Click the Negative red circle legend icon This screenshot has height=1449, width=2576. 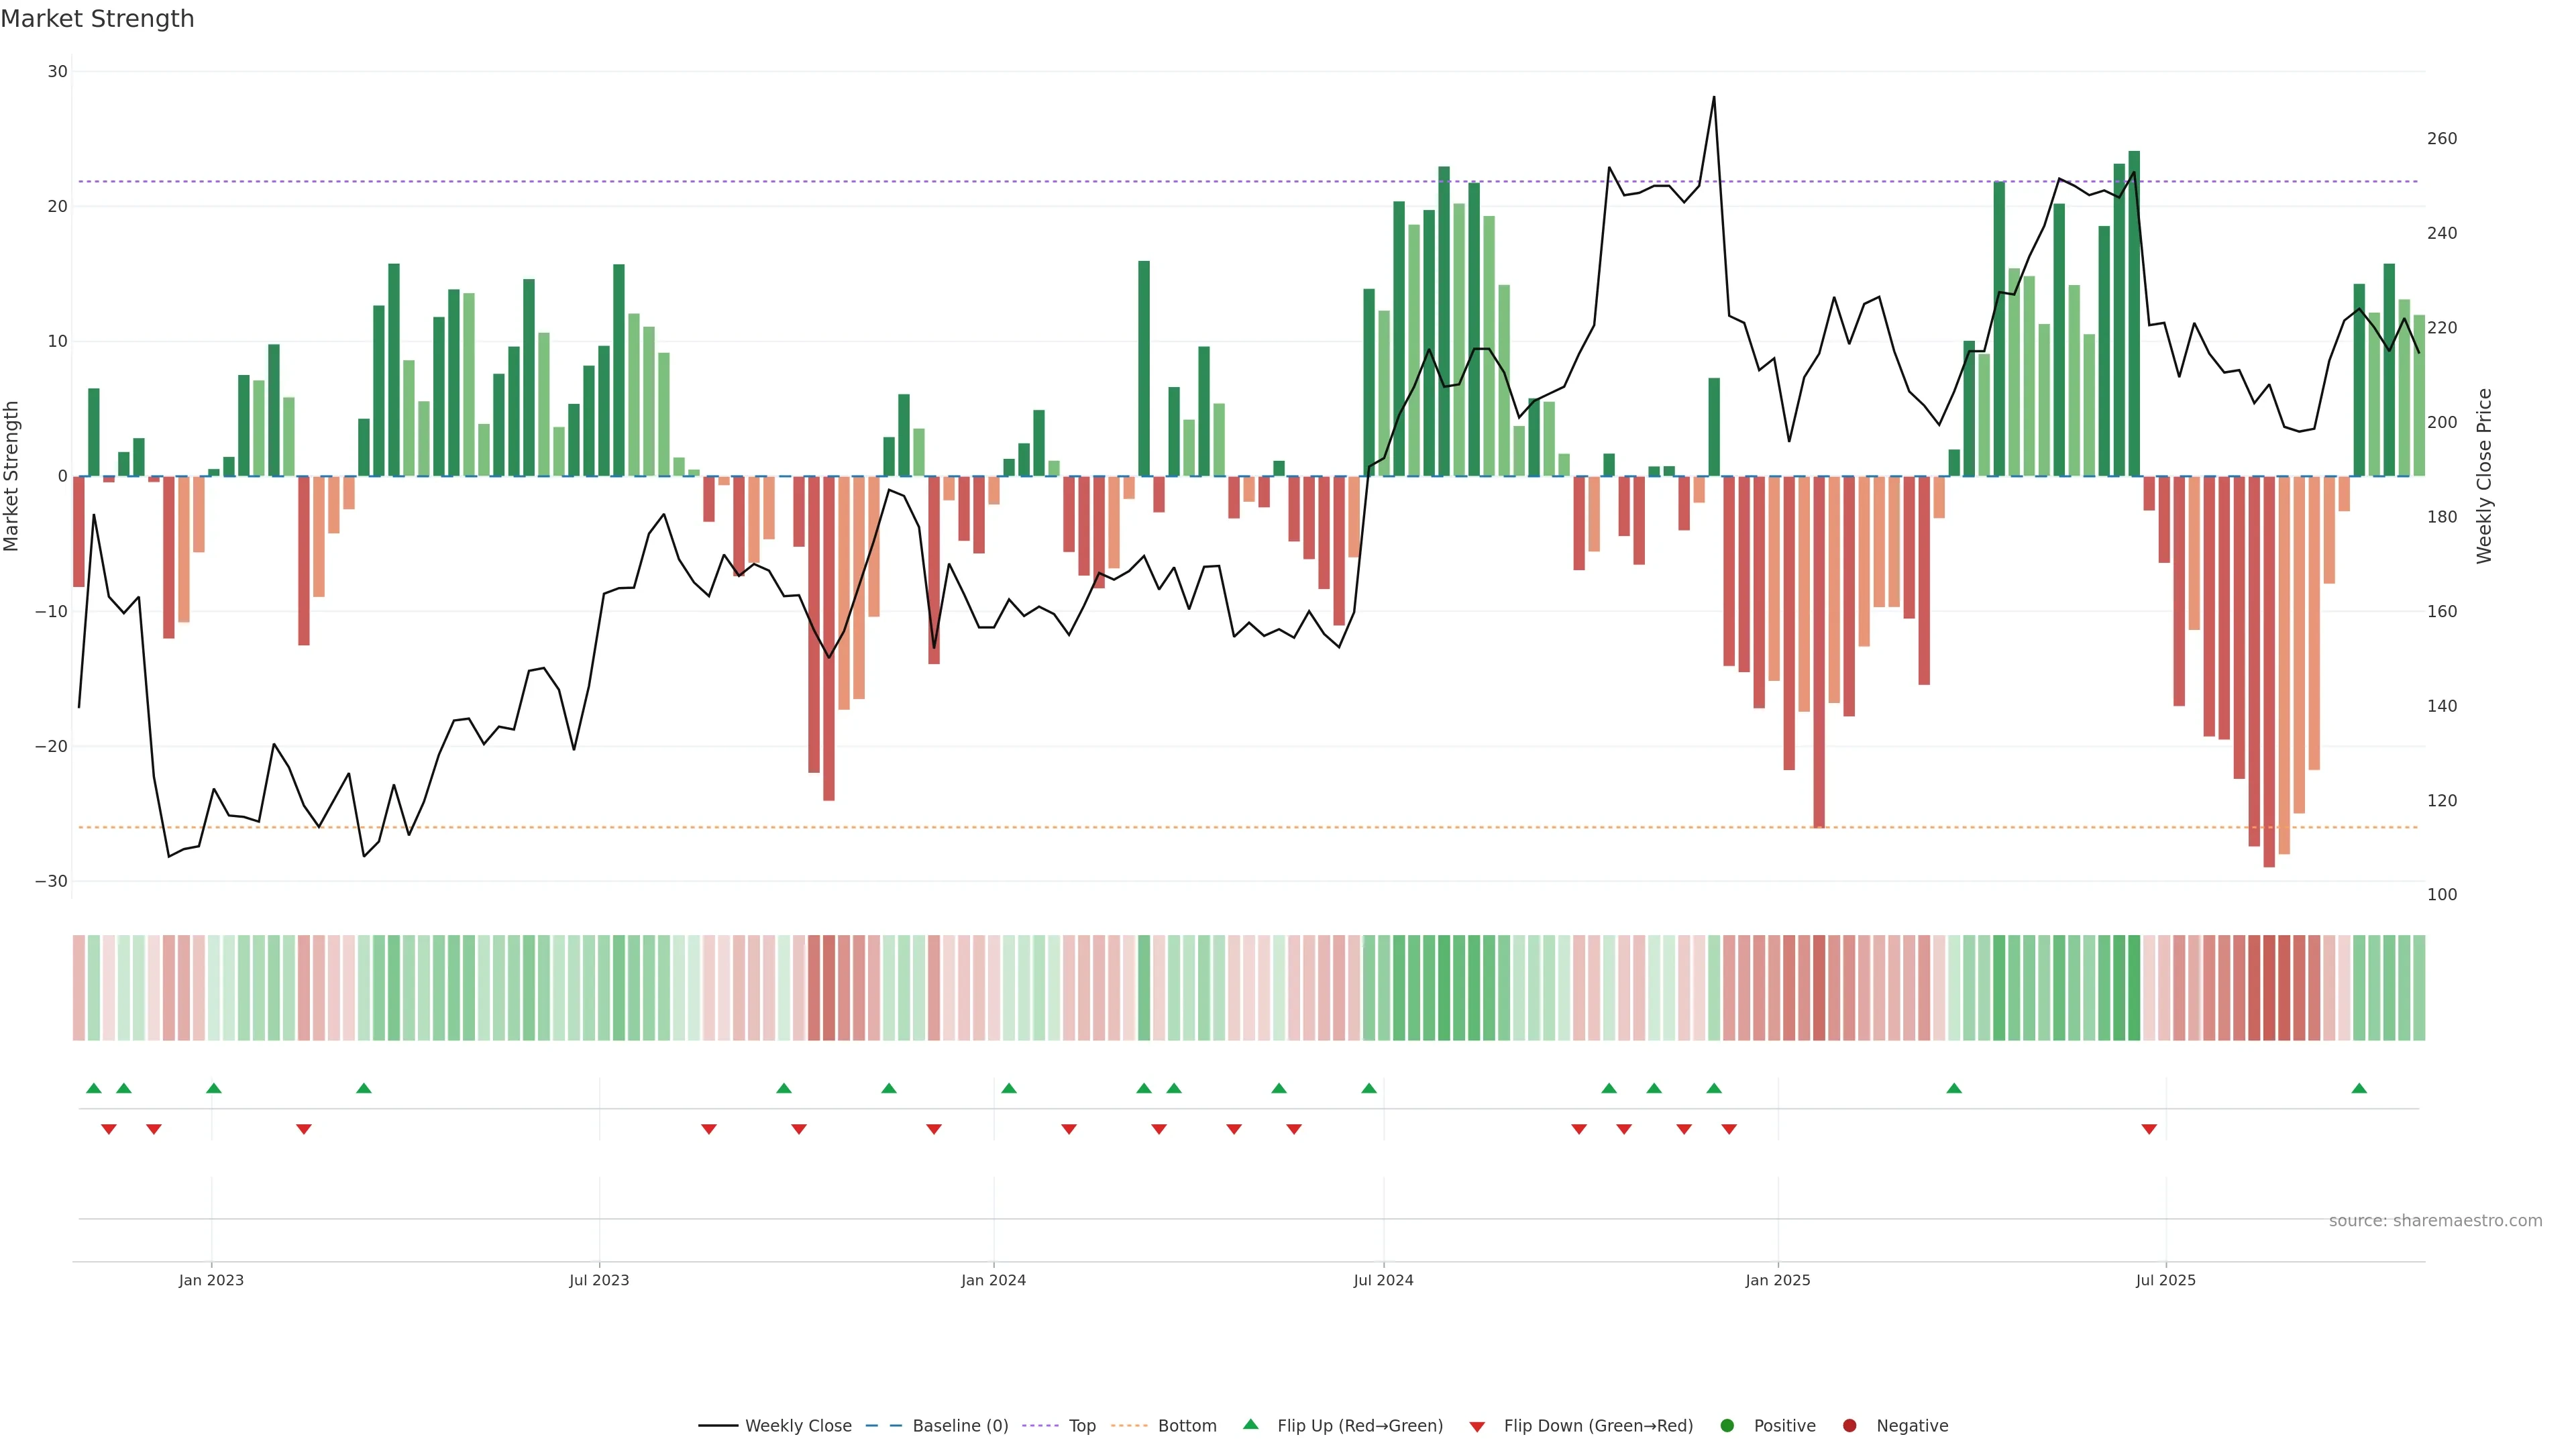(1849, 1426)
